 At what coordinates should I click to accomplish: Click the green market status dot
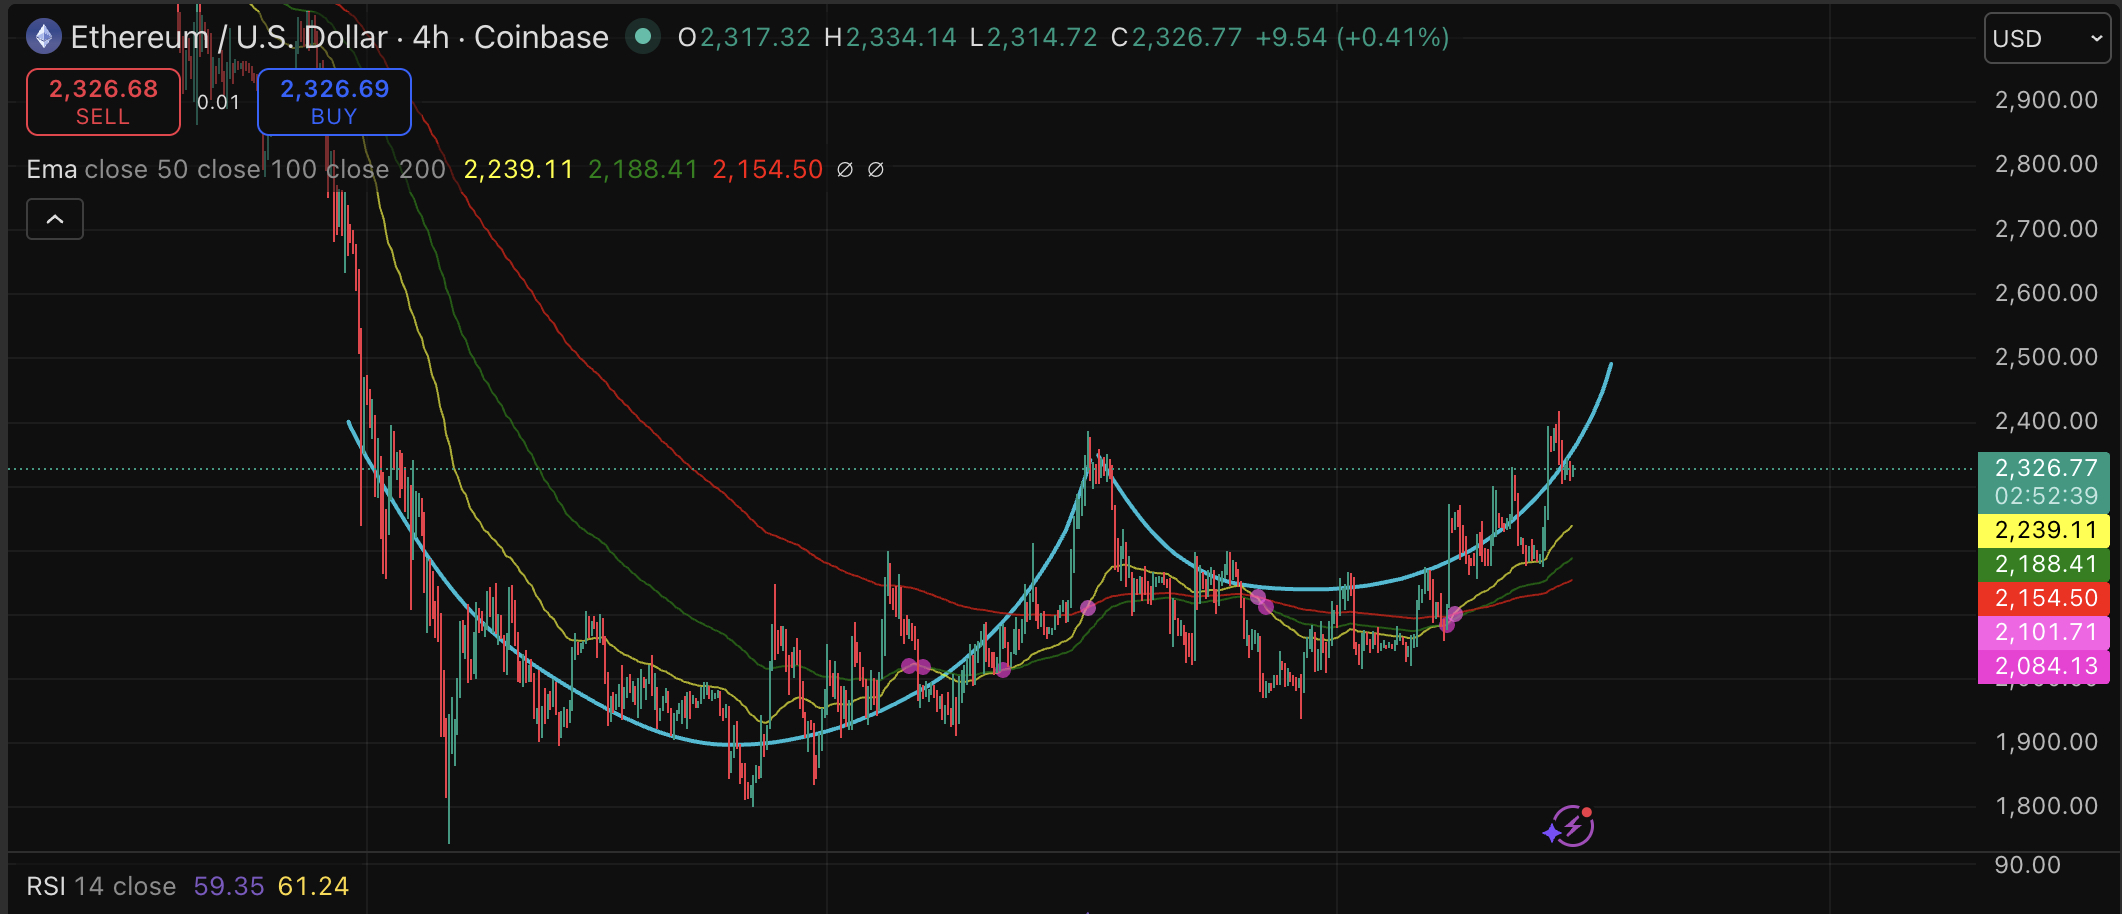pos(643,35)
